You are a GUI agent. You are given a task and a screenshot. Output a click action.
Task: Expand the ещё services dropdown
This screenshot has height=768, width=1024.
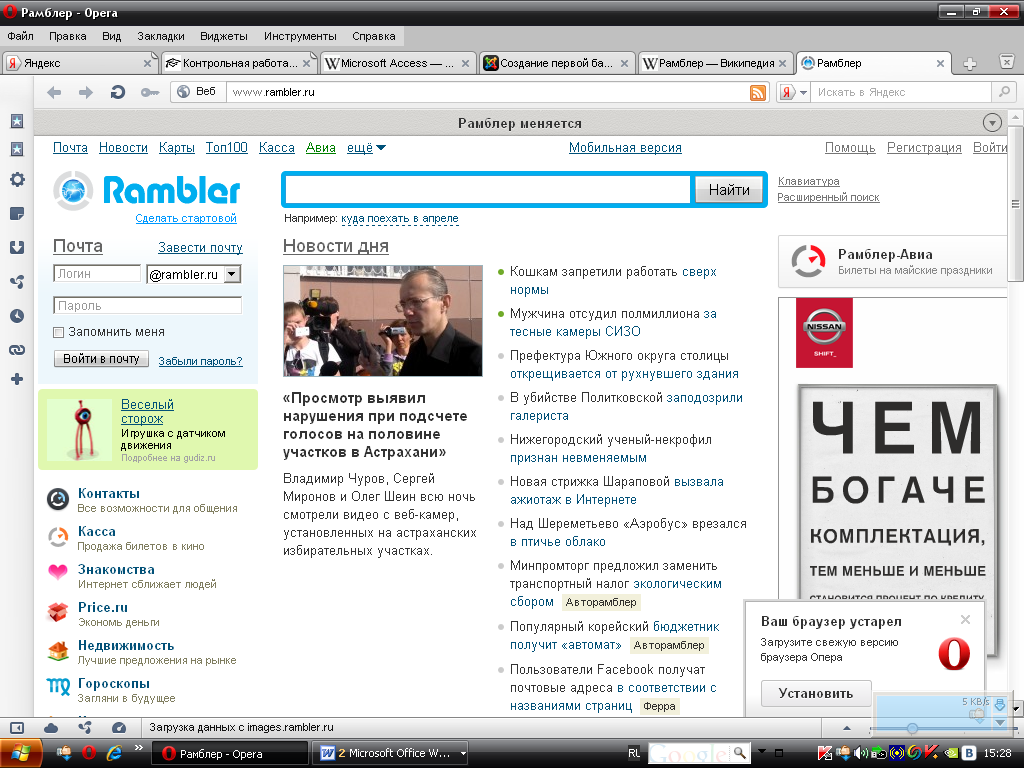point(366,148)
